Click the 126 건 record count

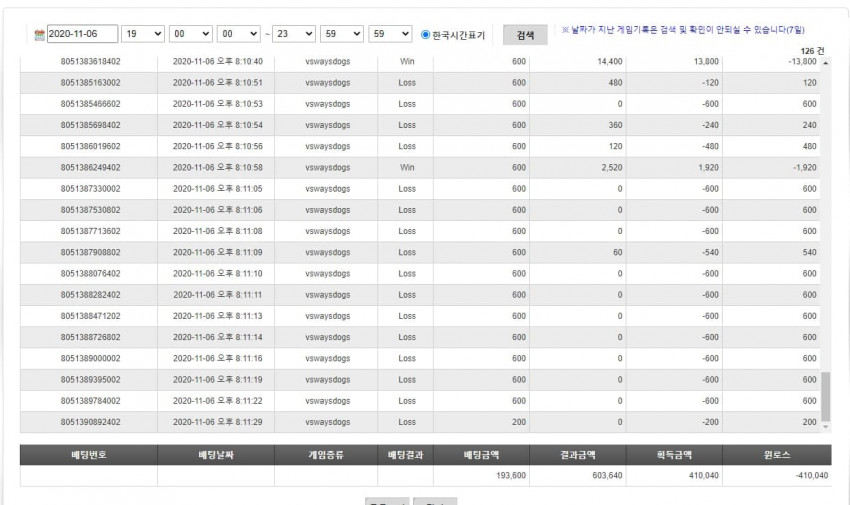point(812,51)
